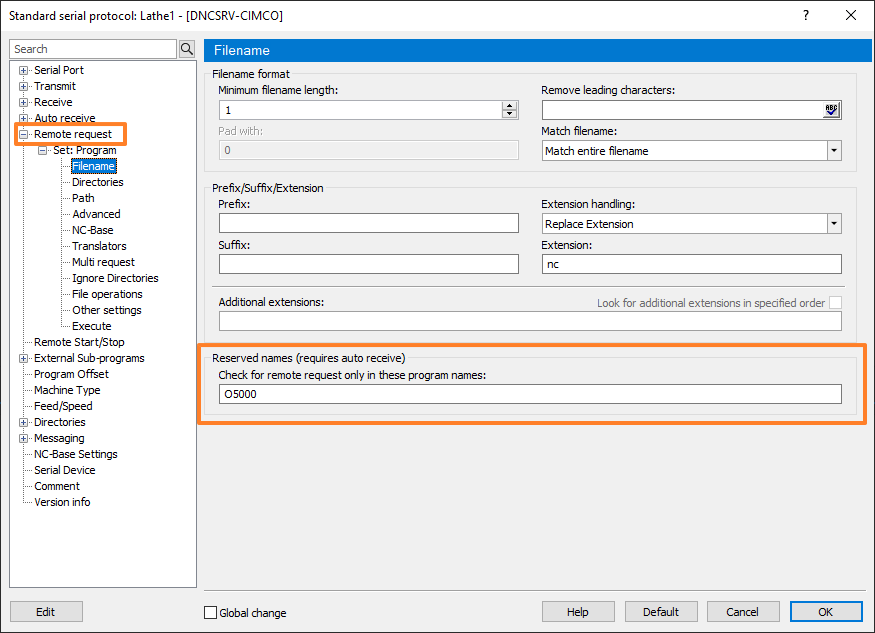
Task: Click the Additional extensions field
Action: (530, 321)
